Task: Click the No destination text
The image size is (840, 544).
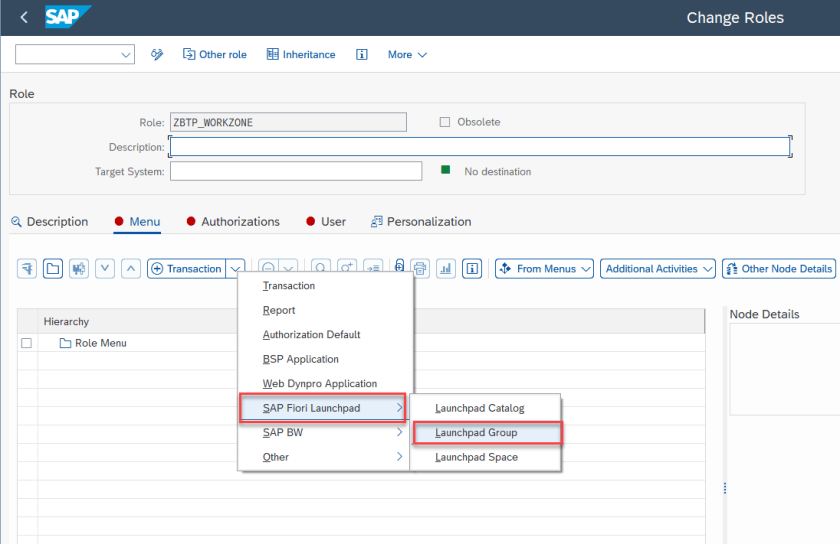Action: tap(498, 172)
